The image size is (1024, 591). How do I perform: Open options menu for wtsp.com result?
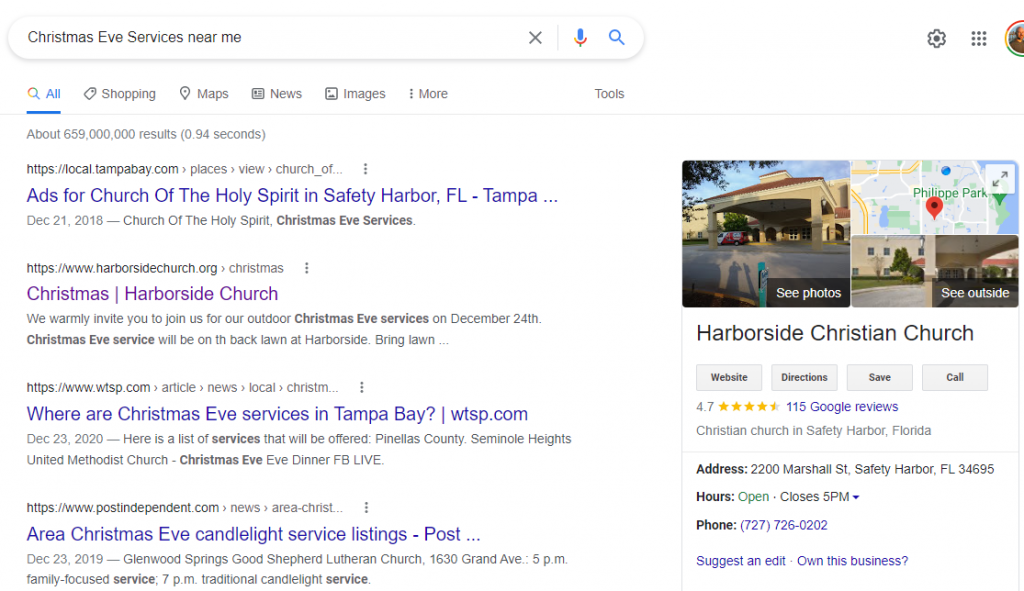(361, 387)
